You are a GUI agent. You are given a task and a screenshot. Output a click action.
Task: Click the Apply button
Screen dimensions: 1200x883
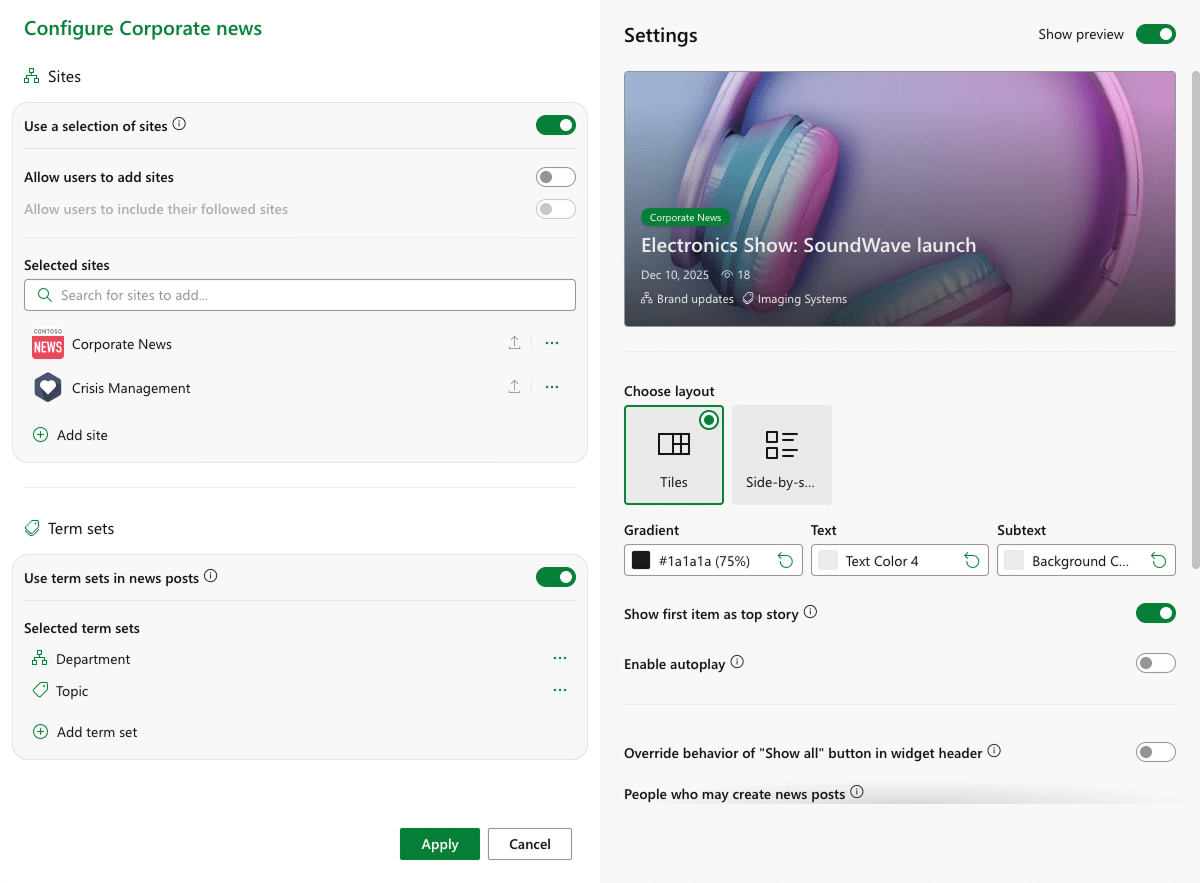439,844
